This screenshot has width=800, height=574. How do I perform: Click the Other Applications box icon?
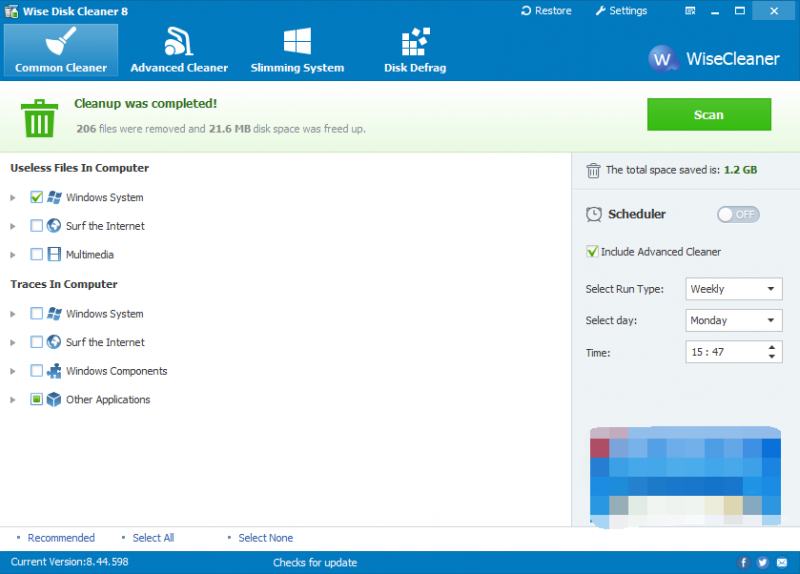(x=54, y=400)
